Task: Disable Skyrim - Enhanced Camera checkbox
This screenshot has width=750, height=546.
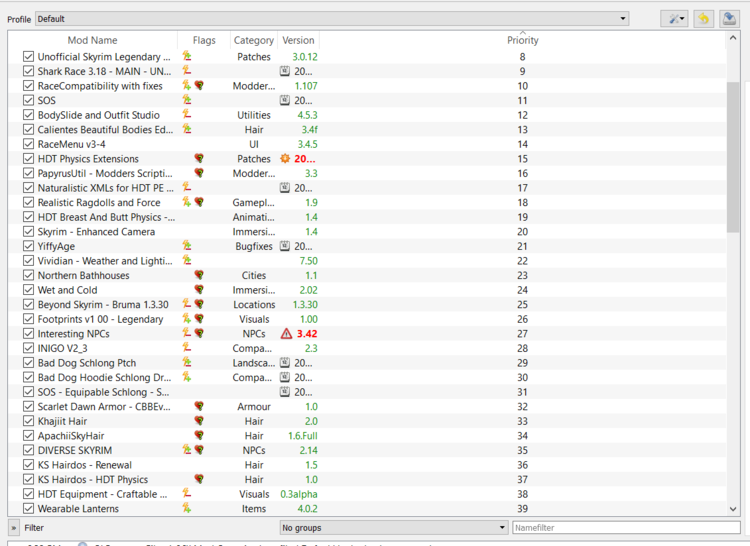Action: click(x=28, y=231)
